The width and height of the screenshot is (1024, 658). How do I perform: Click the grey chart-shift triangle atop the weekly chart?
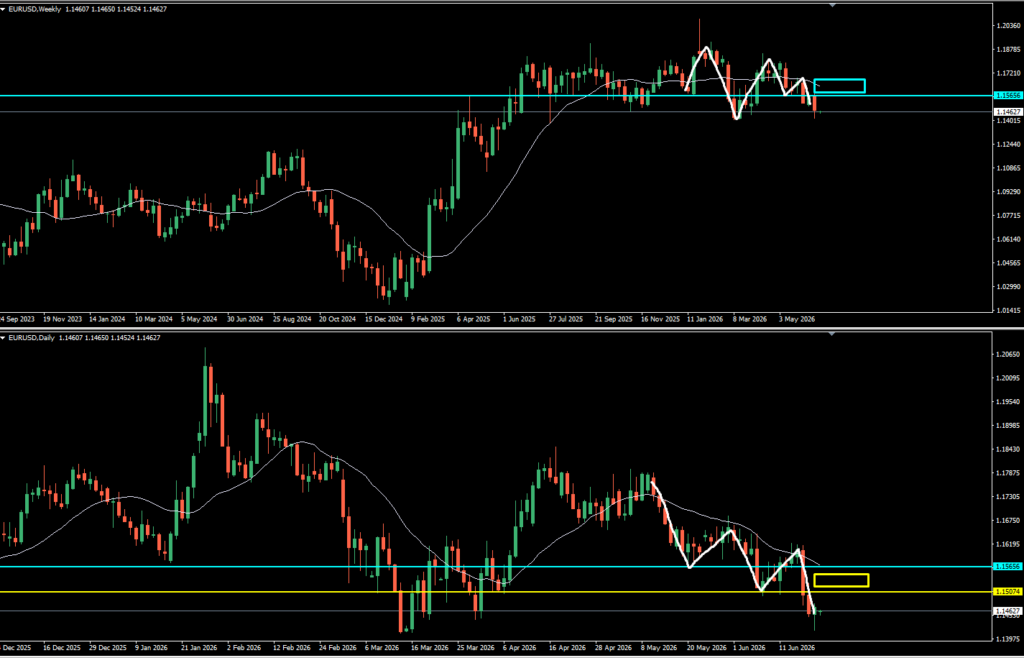click(x=832, y=5)
